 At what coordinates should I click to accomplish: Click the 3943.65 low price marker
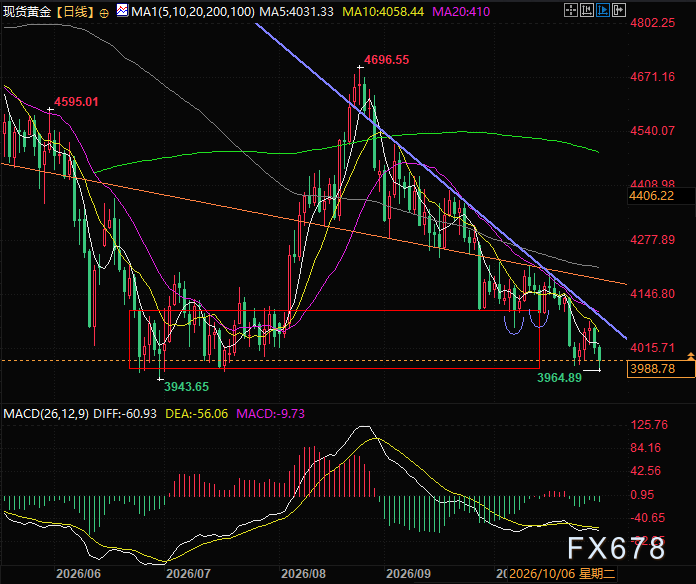186,387
